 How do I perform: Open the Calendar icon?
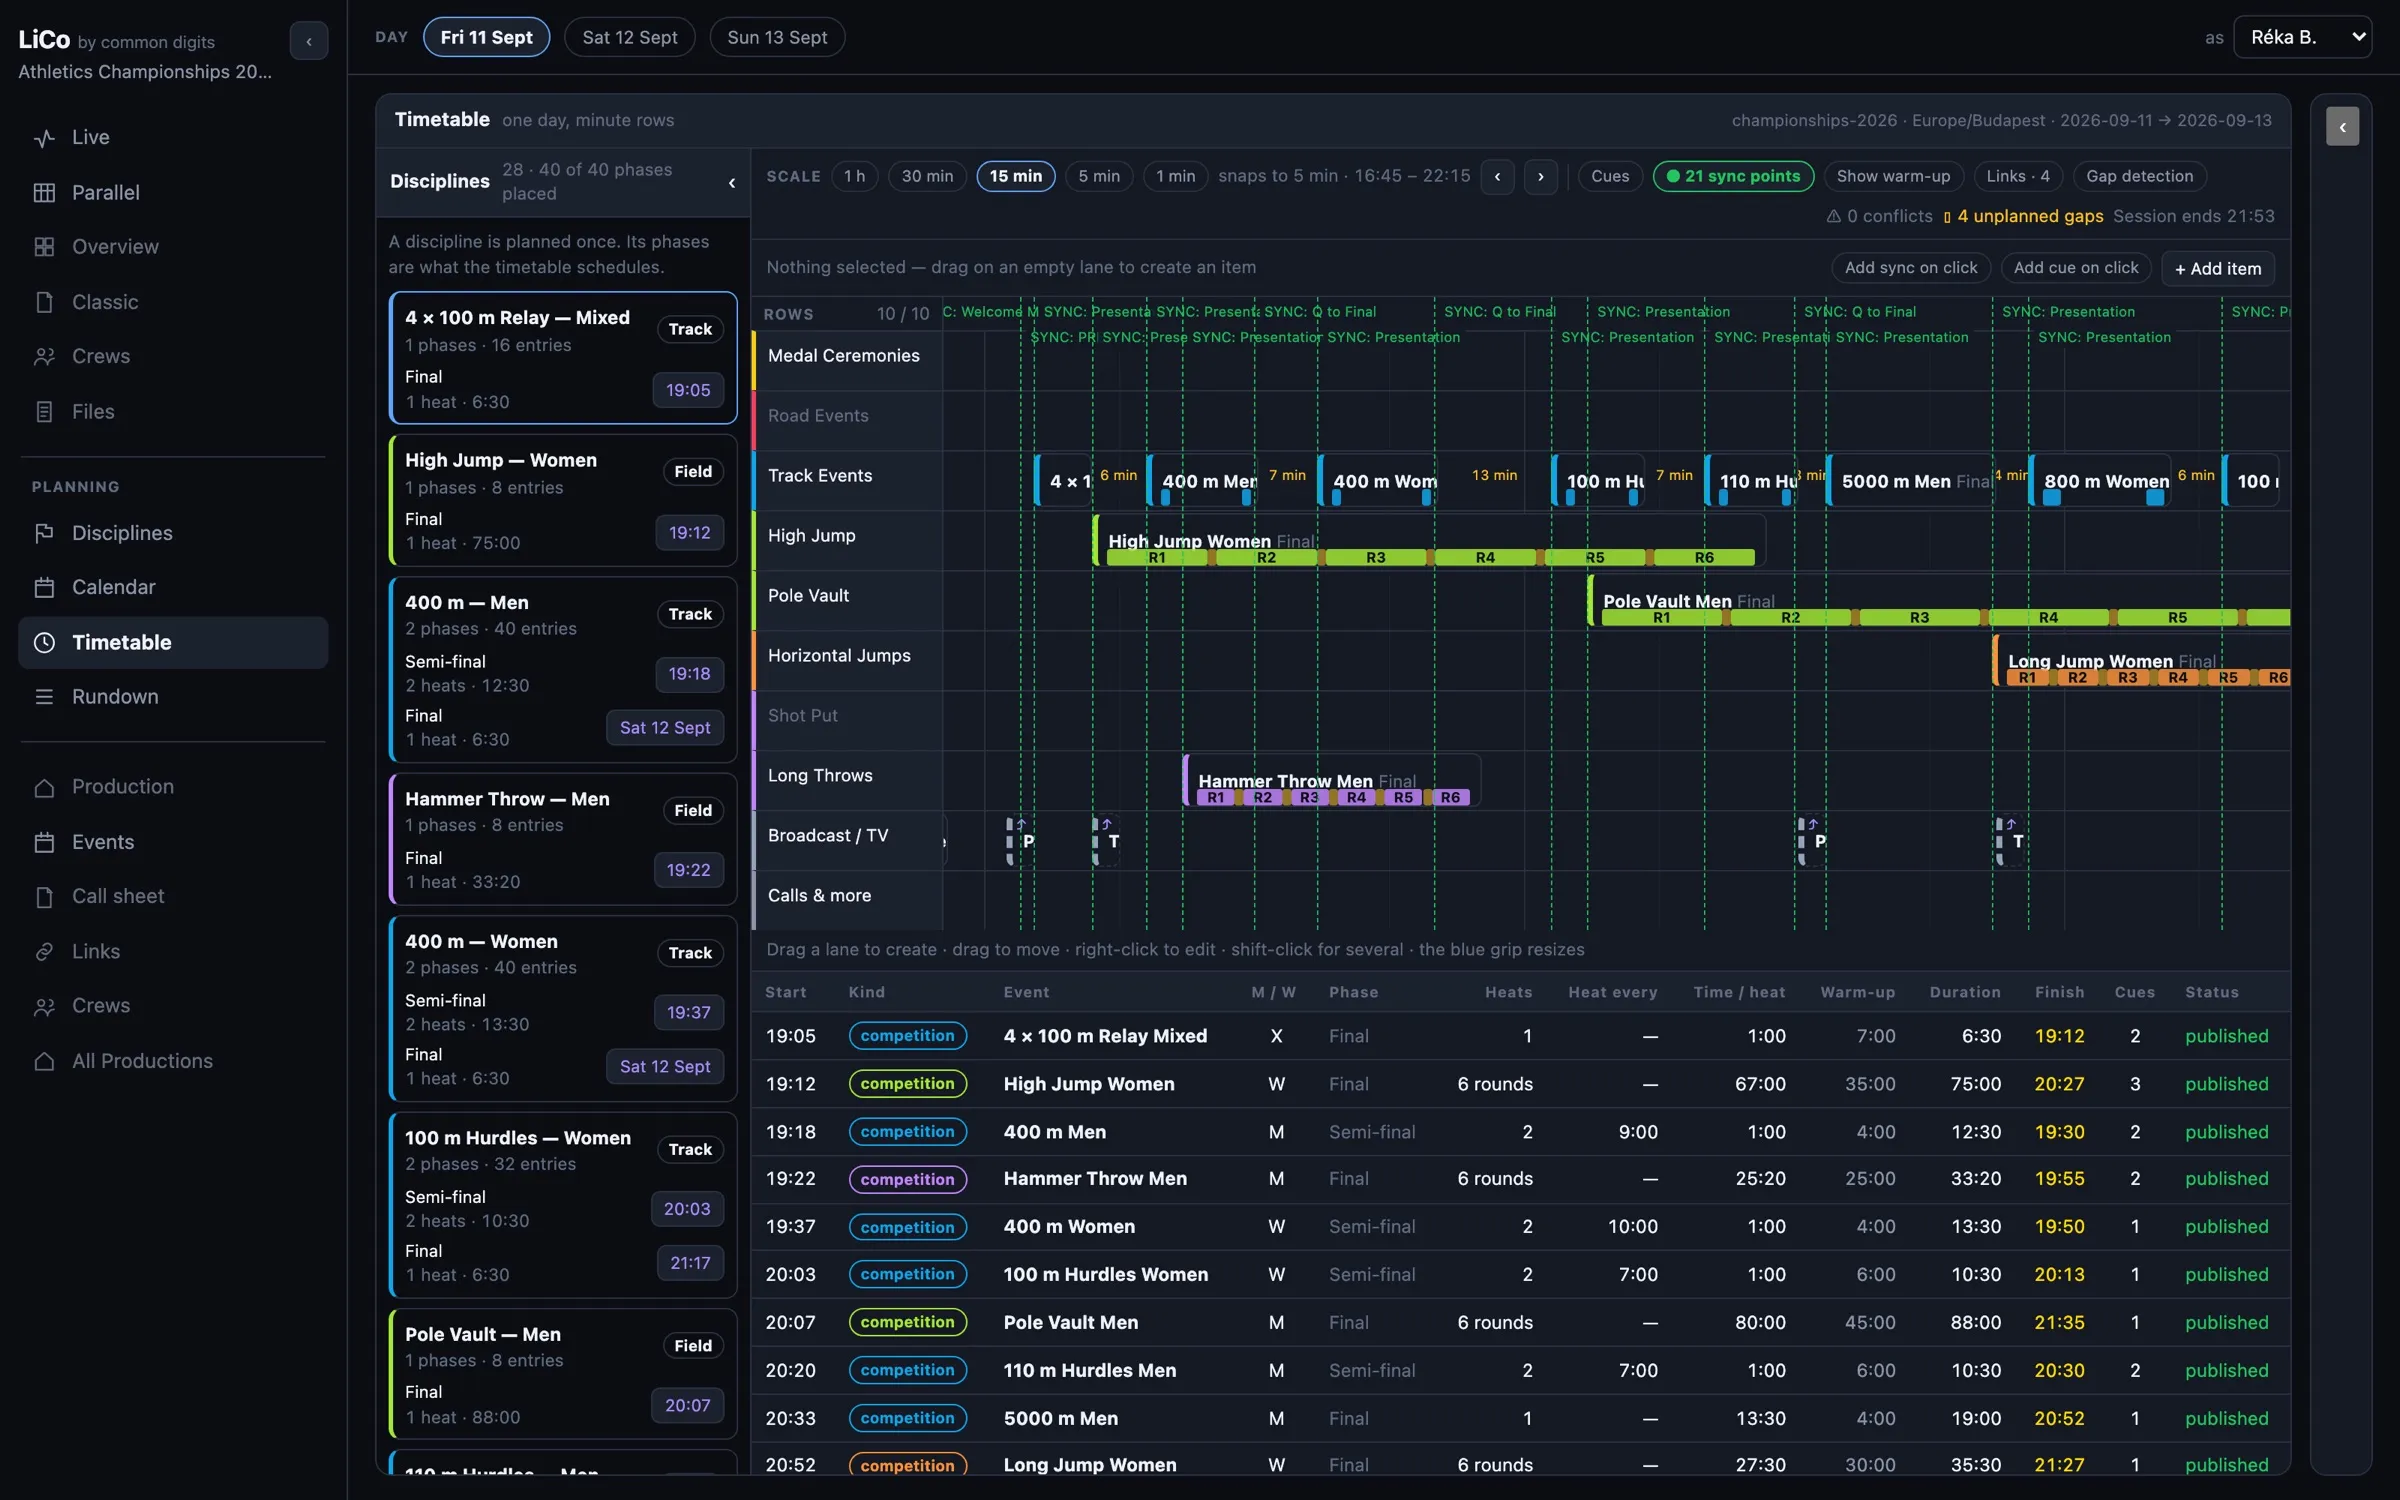(x=44, y=588)
